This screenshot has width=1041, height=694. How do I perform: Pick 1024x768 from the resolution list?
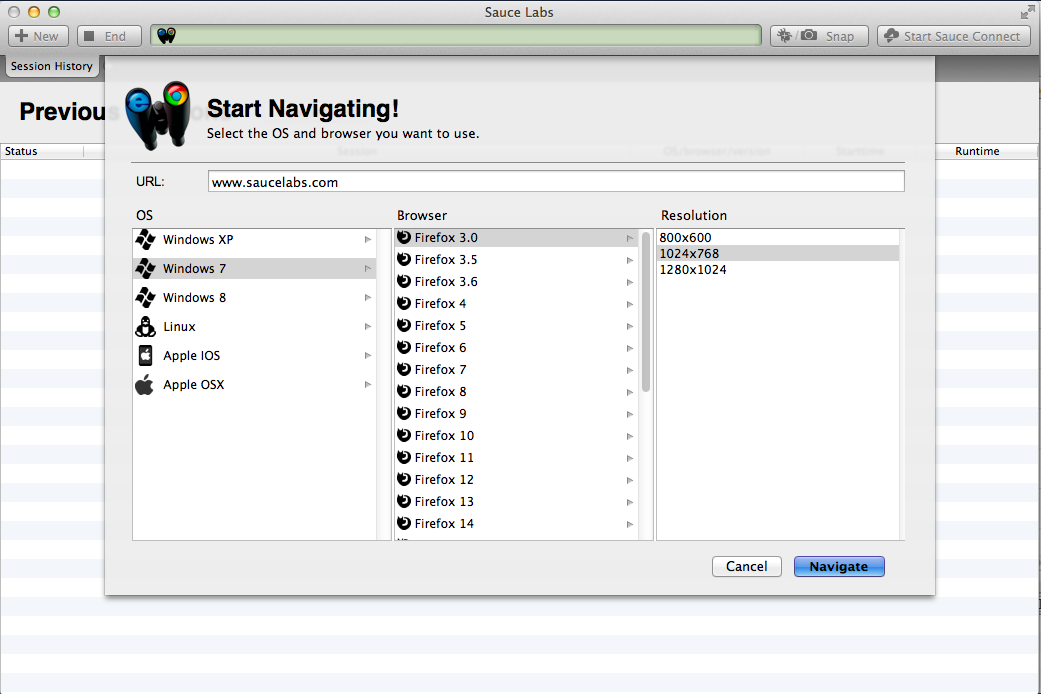(689, 253)
